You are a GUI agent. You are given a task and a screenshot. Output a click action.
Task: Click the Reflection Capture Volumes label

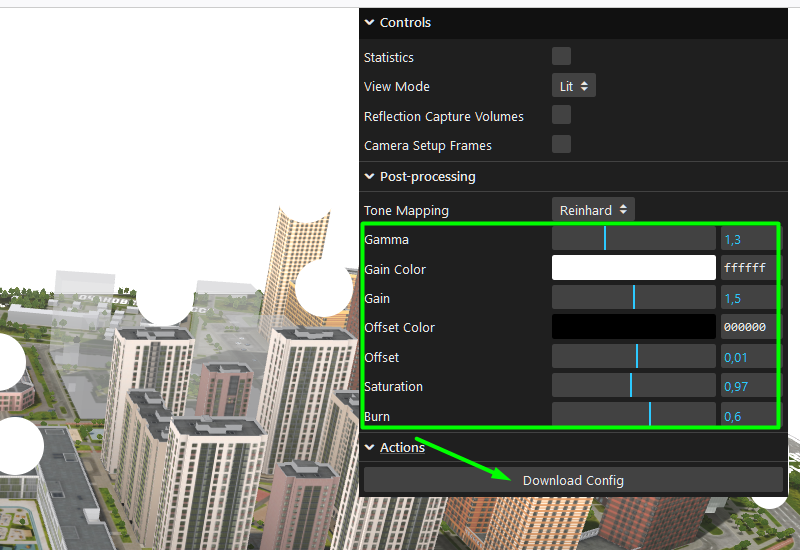tap(443, 117)
